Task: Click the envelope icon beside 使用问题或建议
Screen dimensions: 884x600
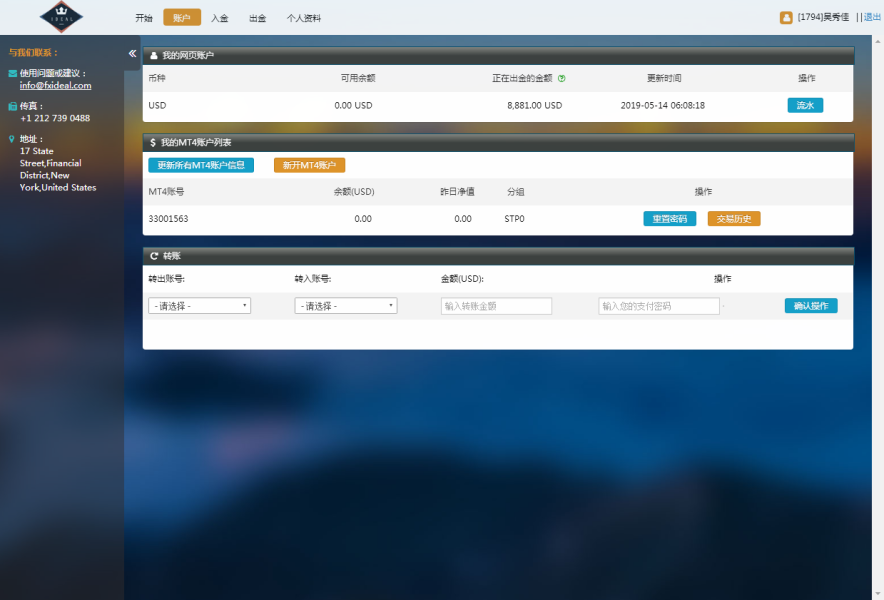Action: pyautogui.click(x=12, y=74)
